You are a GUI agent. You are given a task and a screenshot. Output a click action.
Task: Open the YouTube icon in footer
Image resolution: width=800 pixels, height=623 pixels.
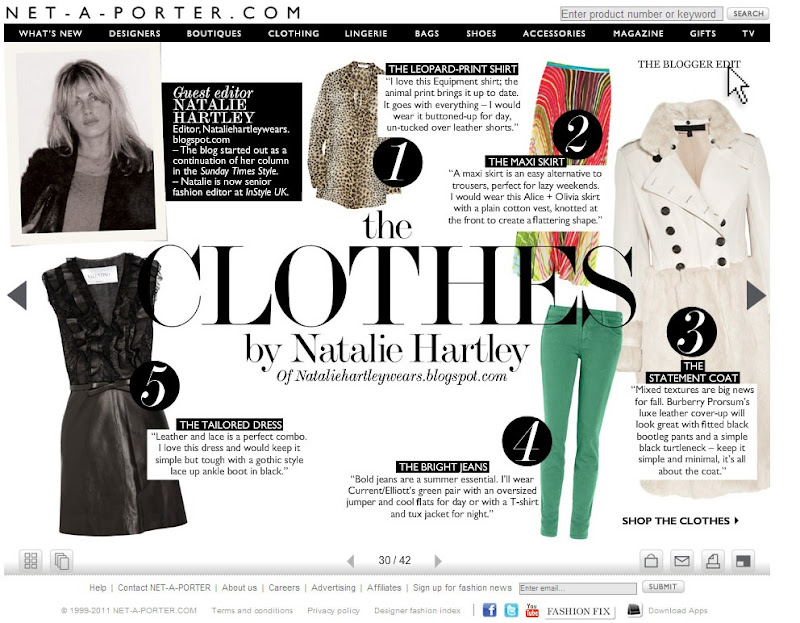point(532,610)
